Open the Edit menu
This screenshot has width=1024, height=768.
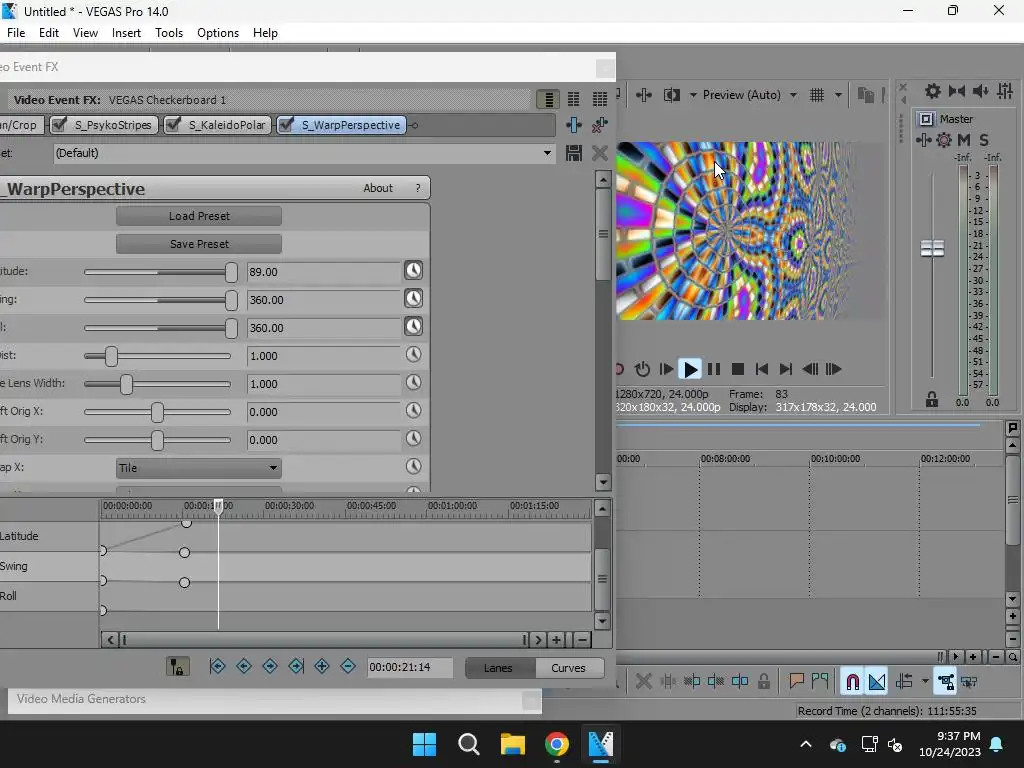tap(49, 33)
